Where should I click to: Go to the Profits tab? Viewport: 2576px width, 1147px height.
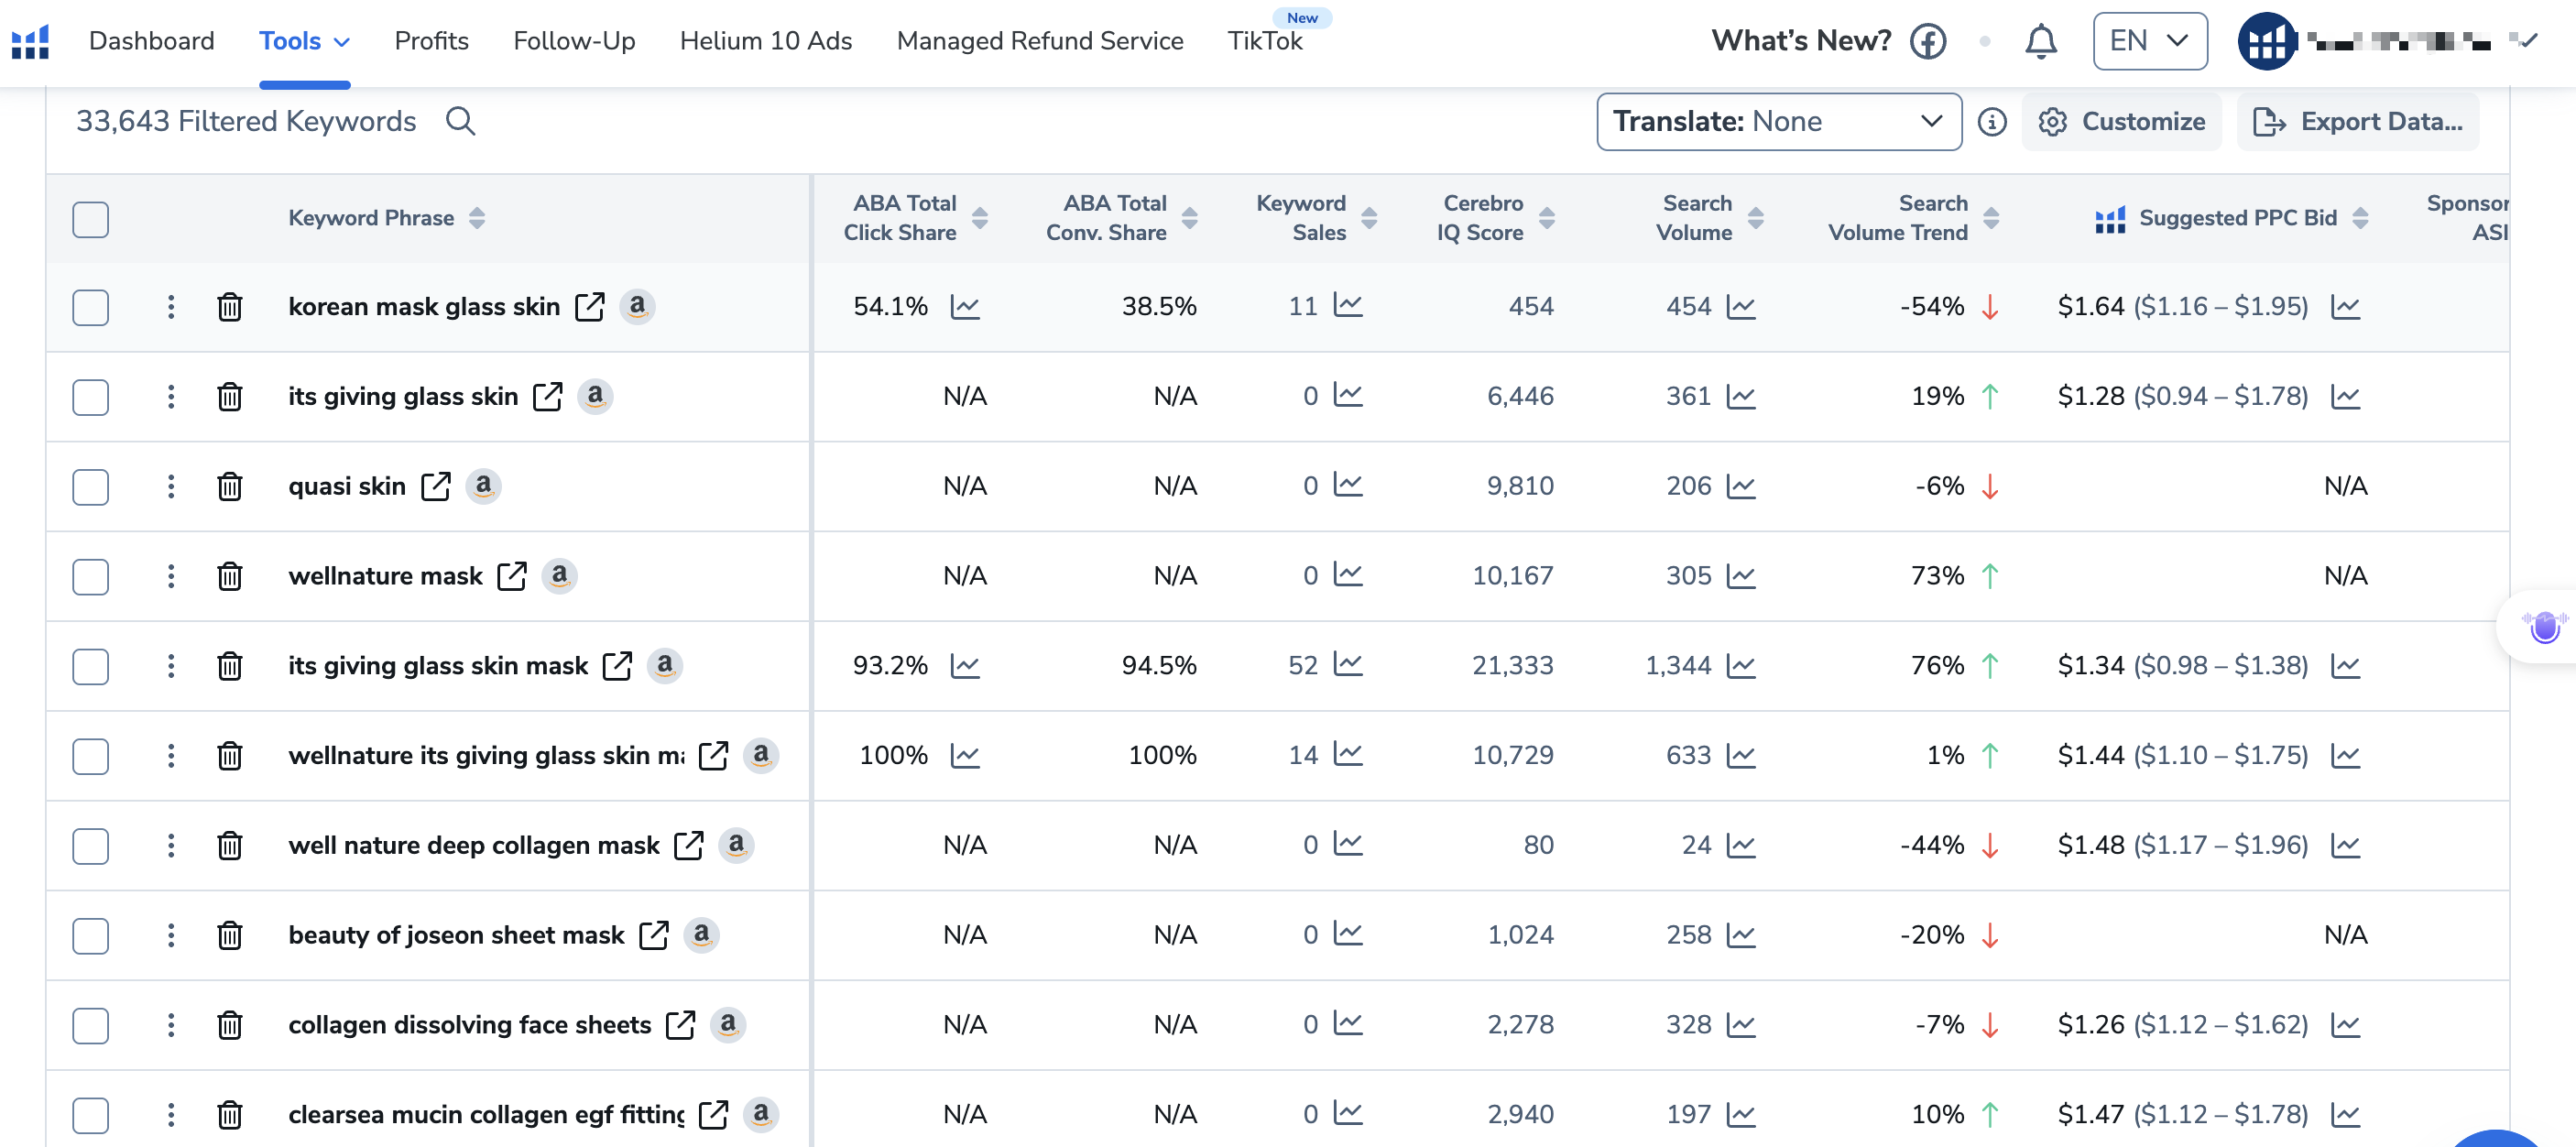click(x=431, y=41)
